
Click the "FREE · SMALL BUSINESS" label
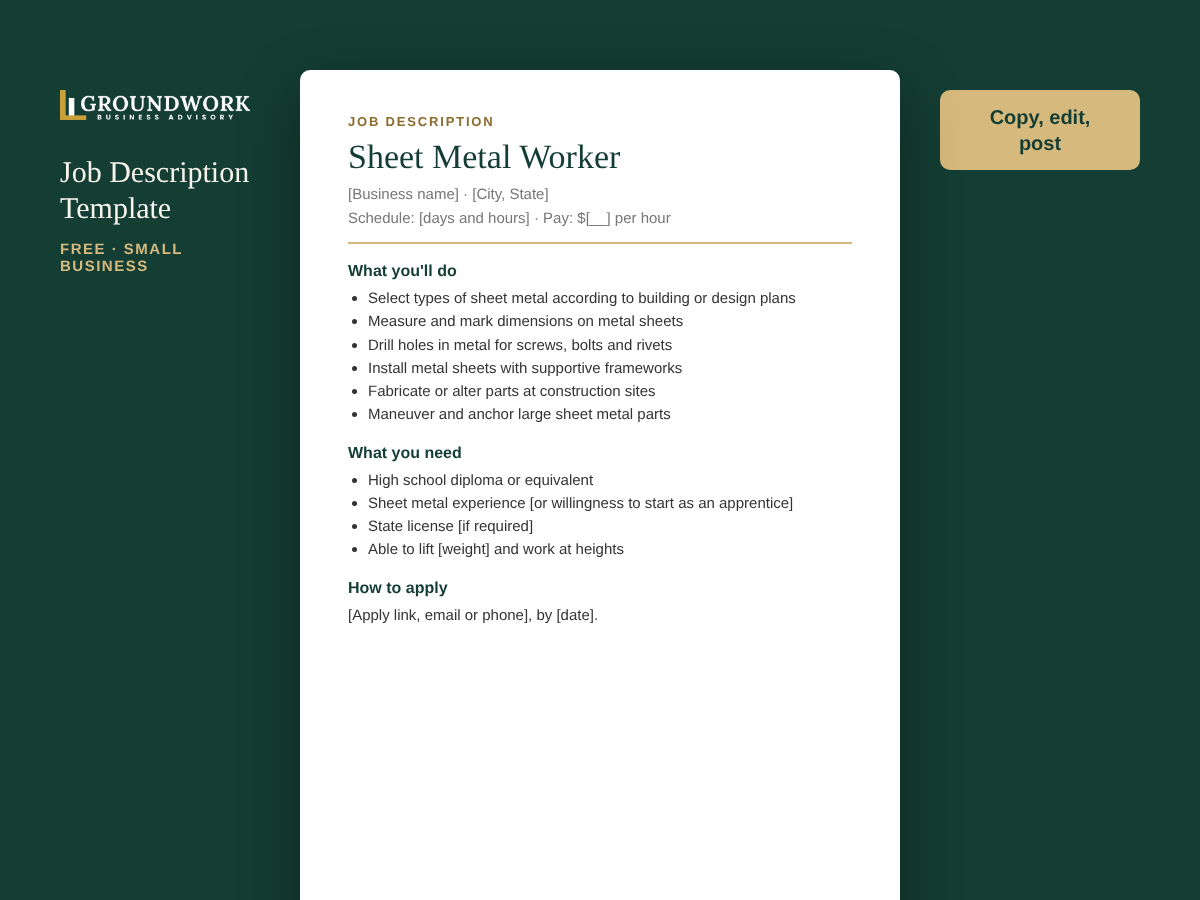click(x=121, y=257)
